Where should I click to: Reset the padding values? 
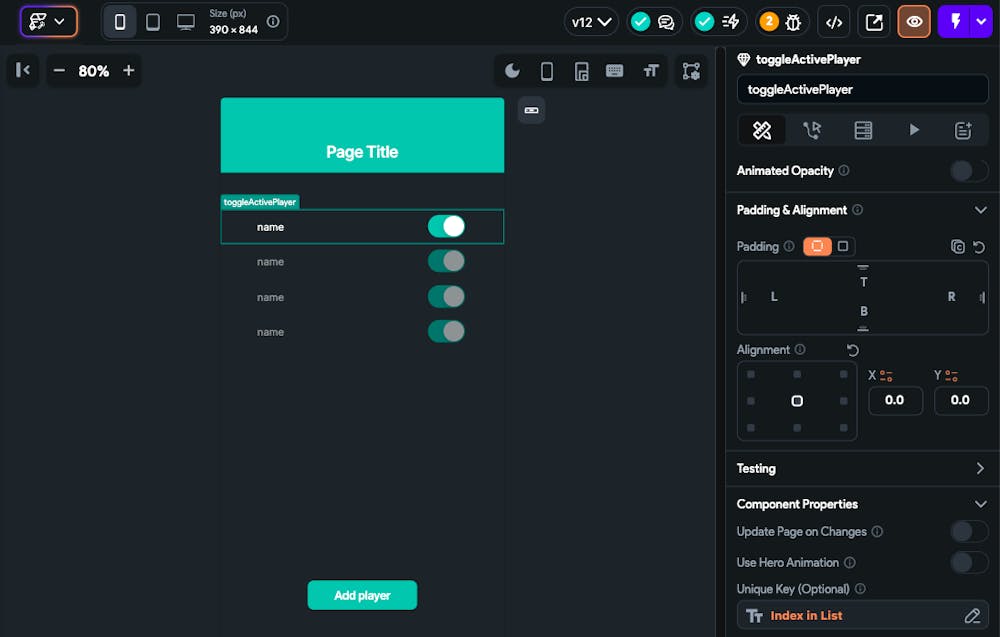tap(979, 247)
